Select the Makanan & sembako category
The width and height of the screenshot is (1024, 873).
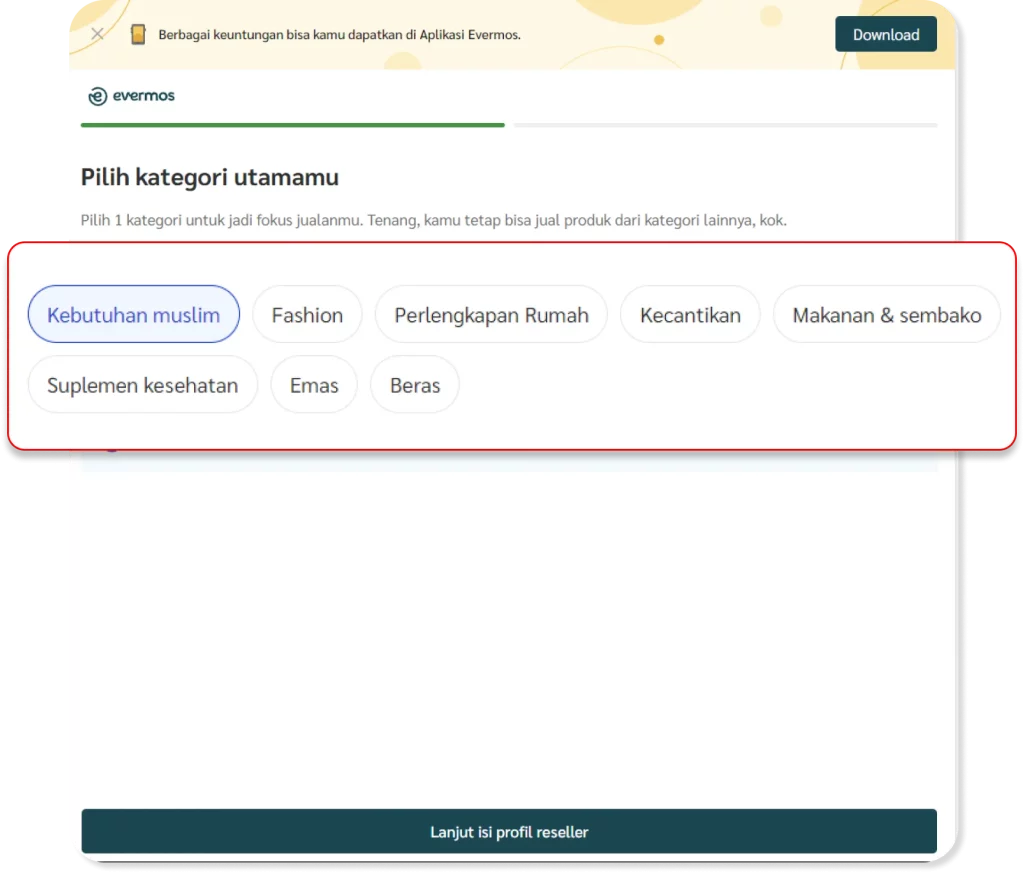(x=886, y=314)
